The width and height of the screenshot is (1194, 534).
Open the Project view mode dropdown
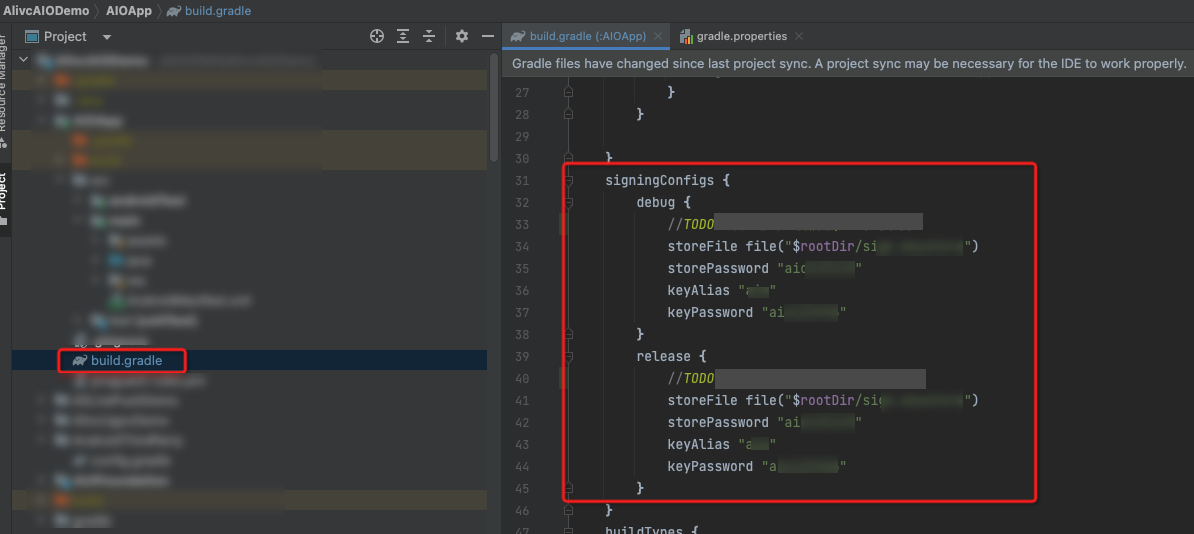coord(107,37)
